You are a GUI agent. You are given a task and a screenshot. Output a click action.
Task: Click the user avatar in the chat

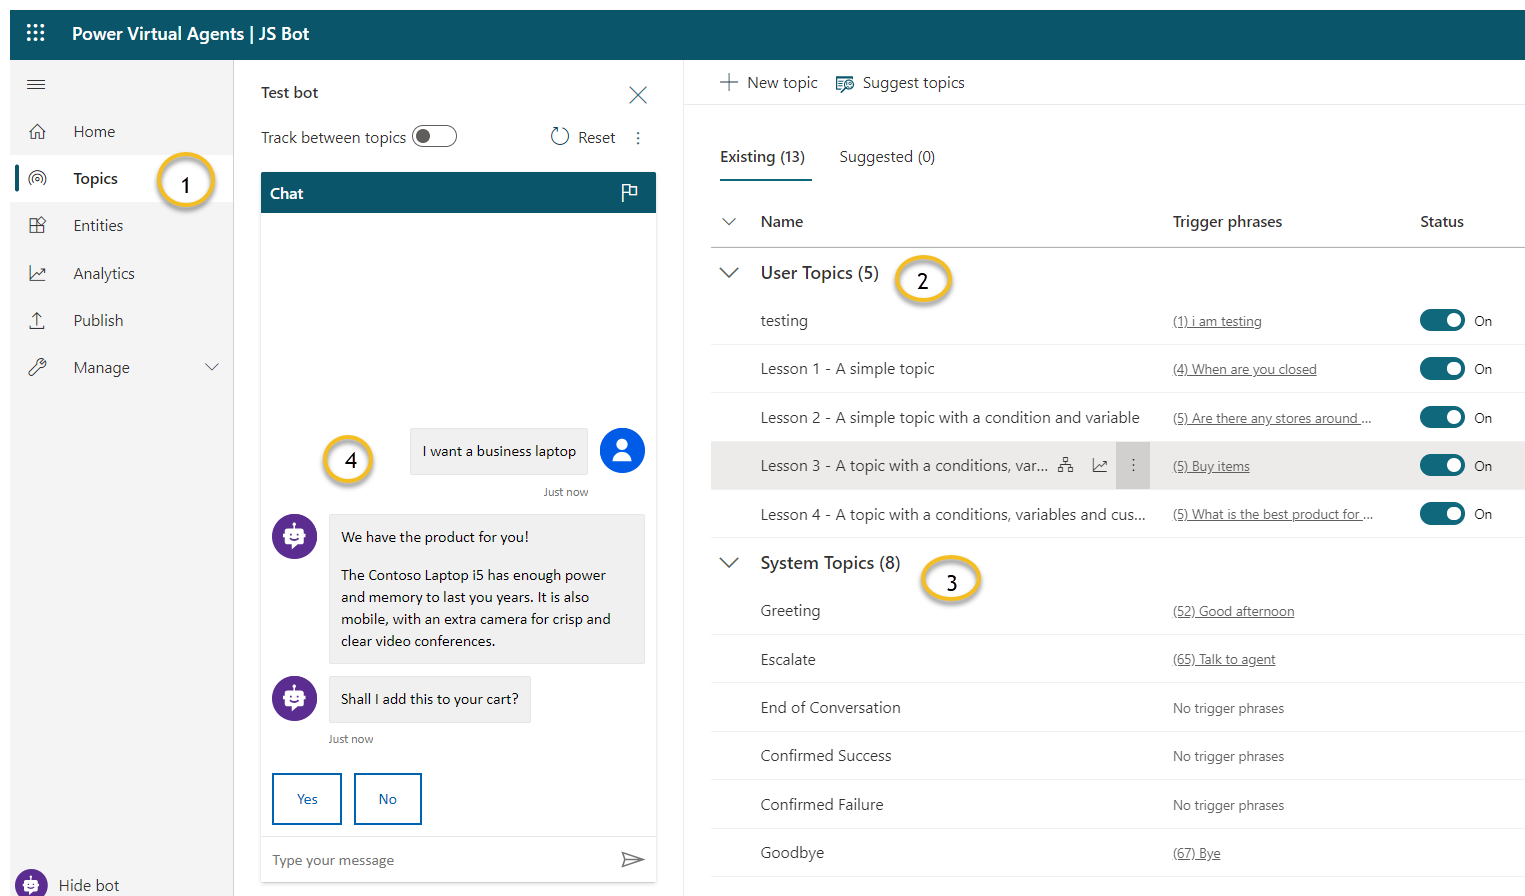[x=622, y=451]
